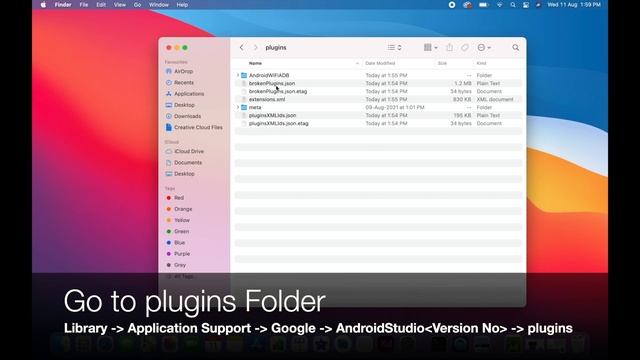Screen dimensions: 640x360
Task: Click the Finder search magnifier icon
Action: coord(516,47)
